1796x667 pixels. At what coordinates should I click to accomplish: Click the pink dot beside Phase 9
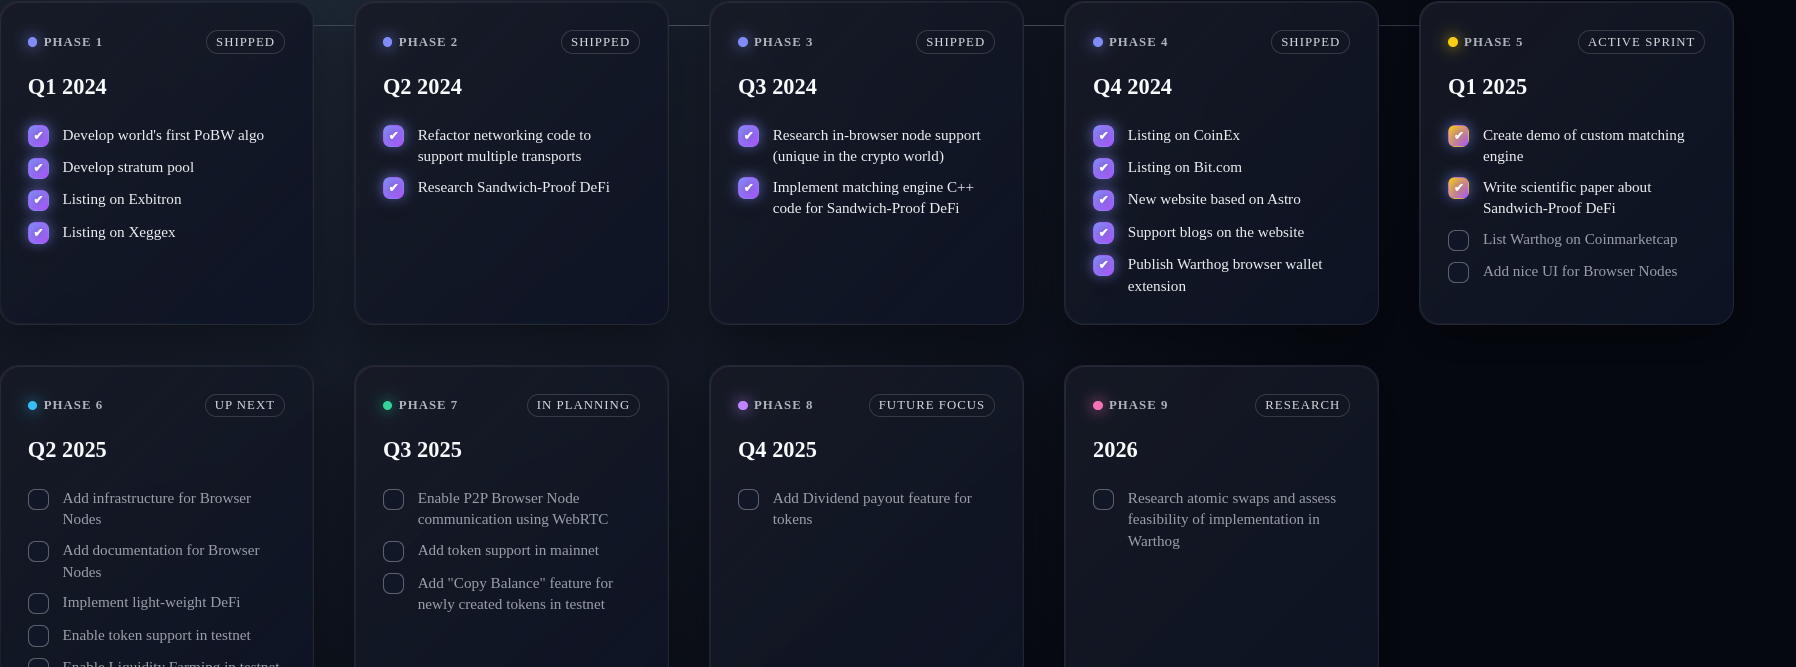pos(1098,405)
